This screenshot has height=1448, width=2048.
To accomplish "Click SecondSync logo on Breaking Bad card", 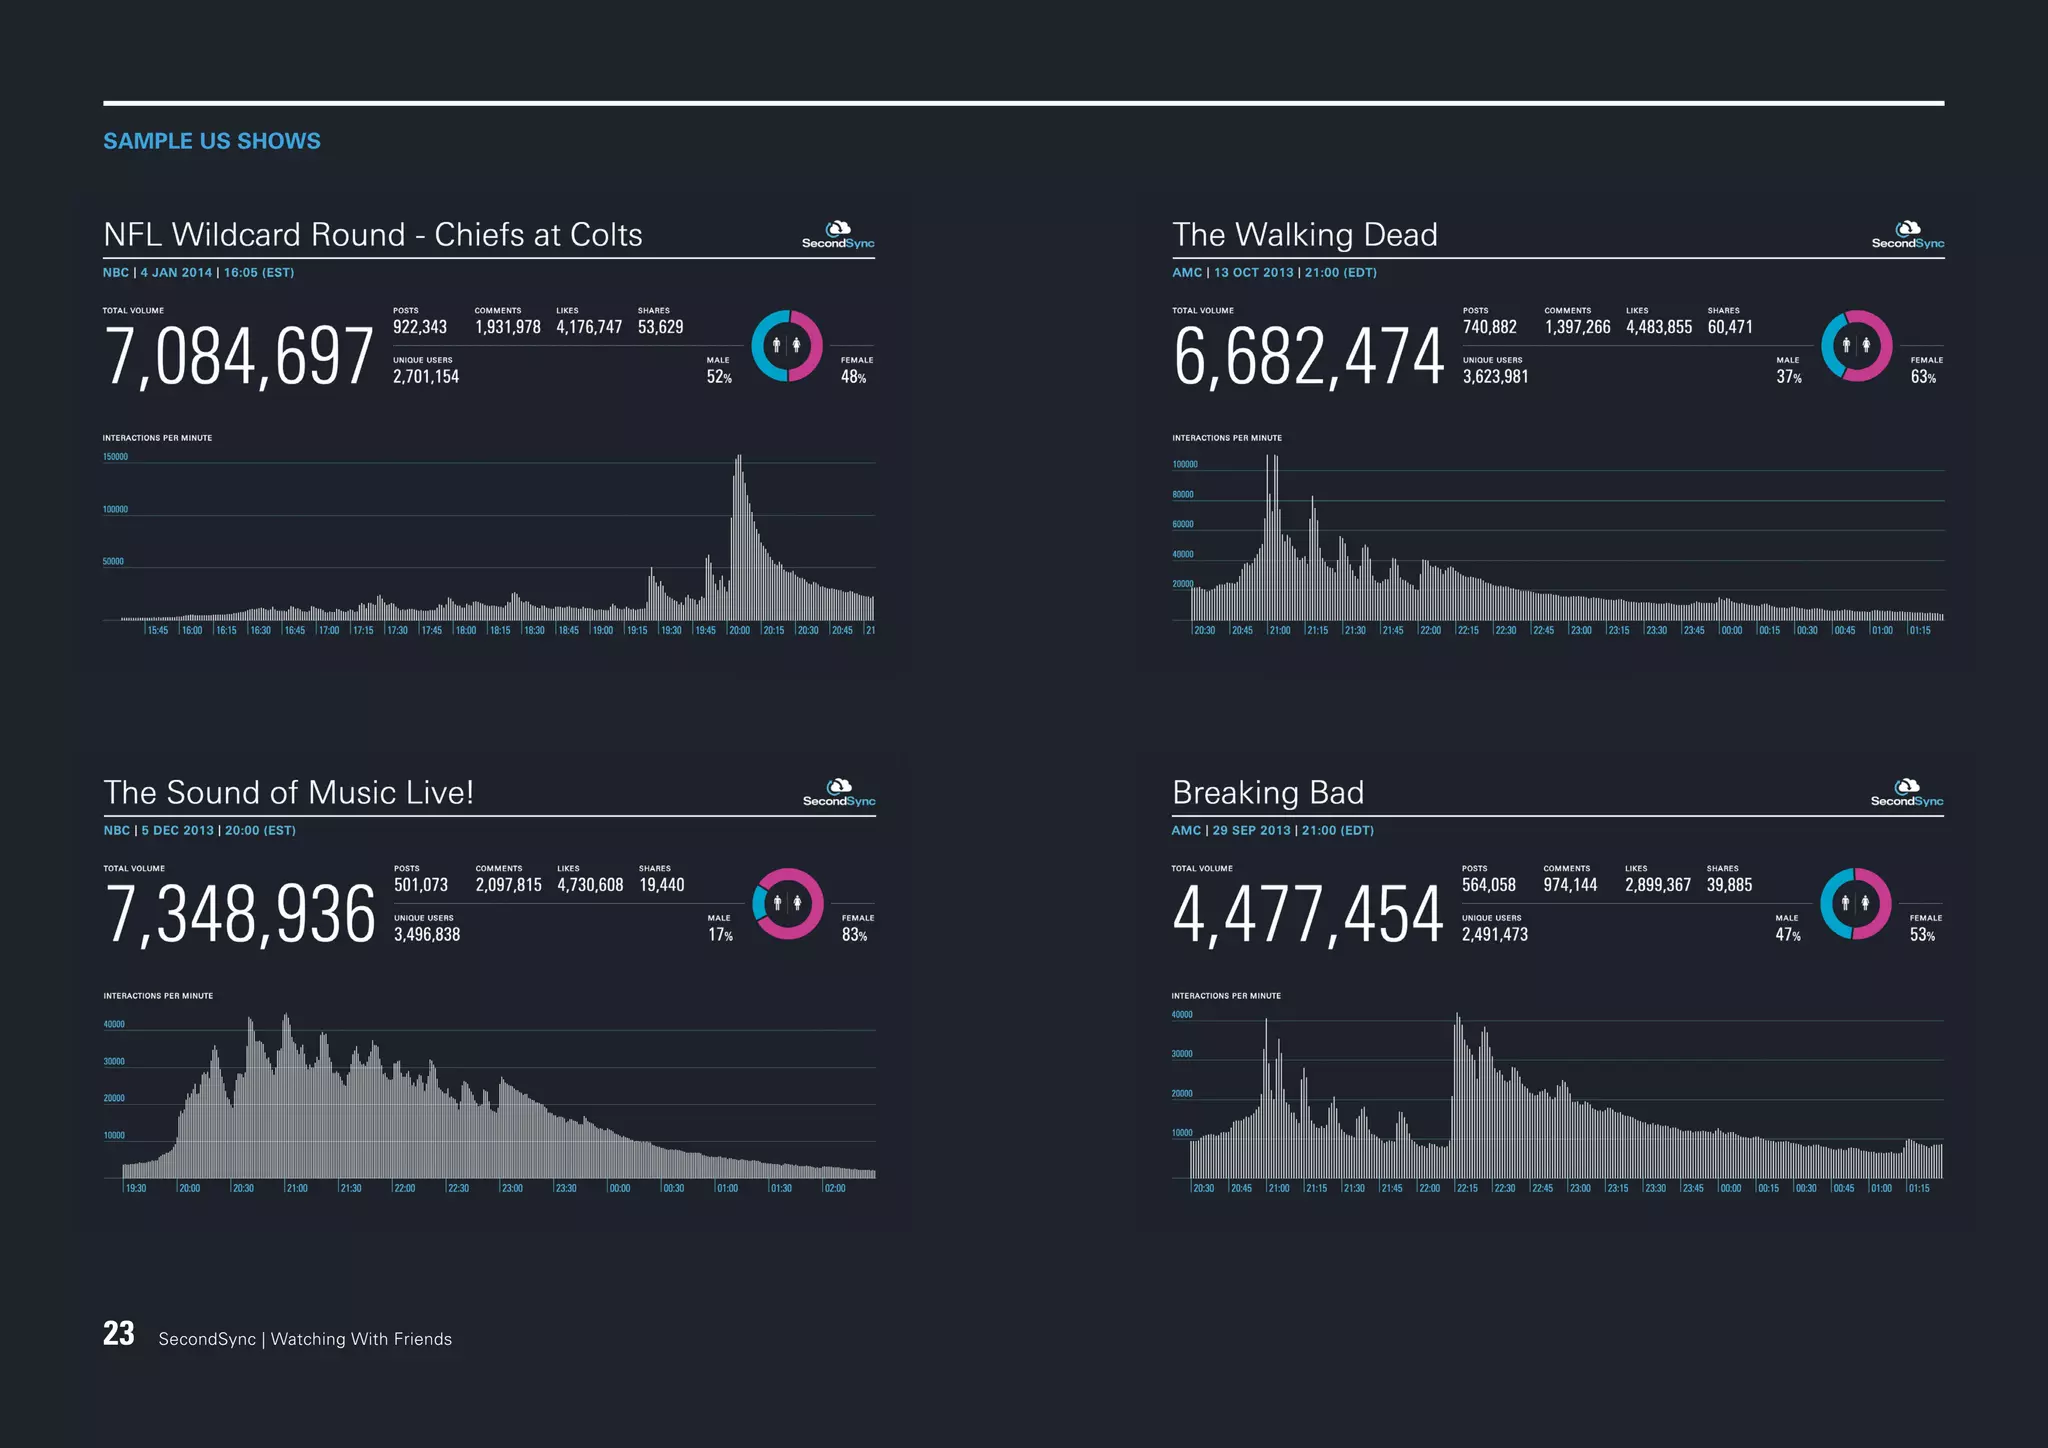I will pos(1907,794).
